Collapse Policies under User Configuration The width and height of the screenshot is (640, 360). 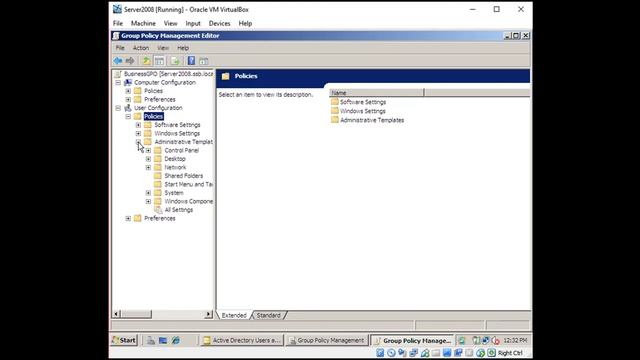(x=128, y=116)
